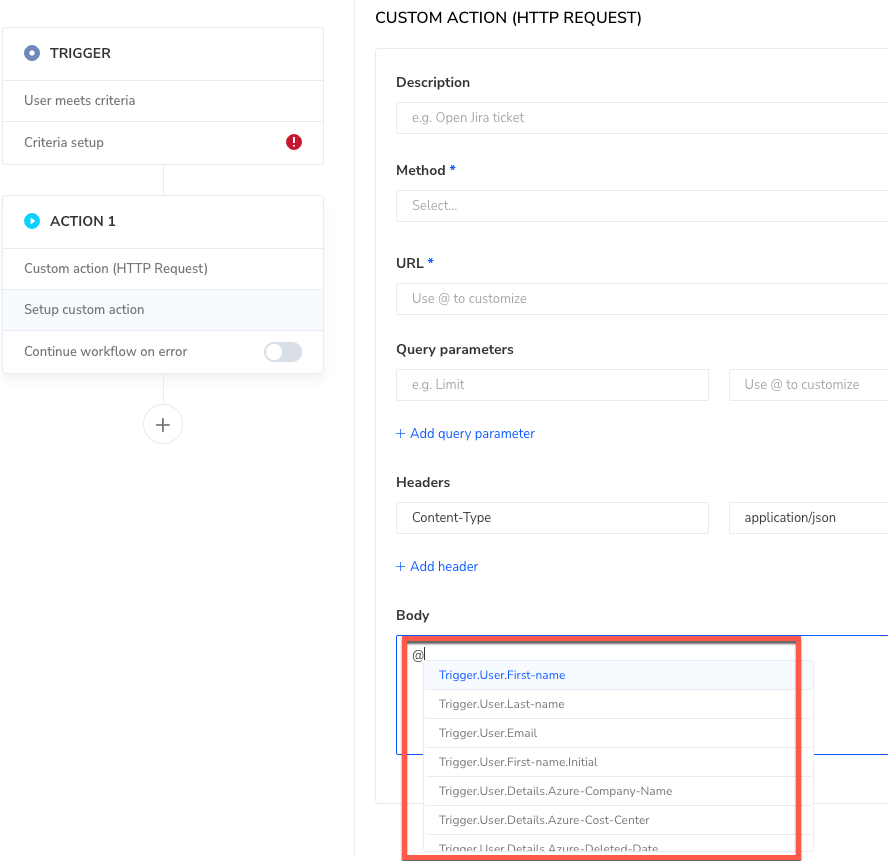Pick Trigger.User.Details.Azure-Deleted-Date suggestion
The height and width of the screenshot is (861, 888).
618,844
